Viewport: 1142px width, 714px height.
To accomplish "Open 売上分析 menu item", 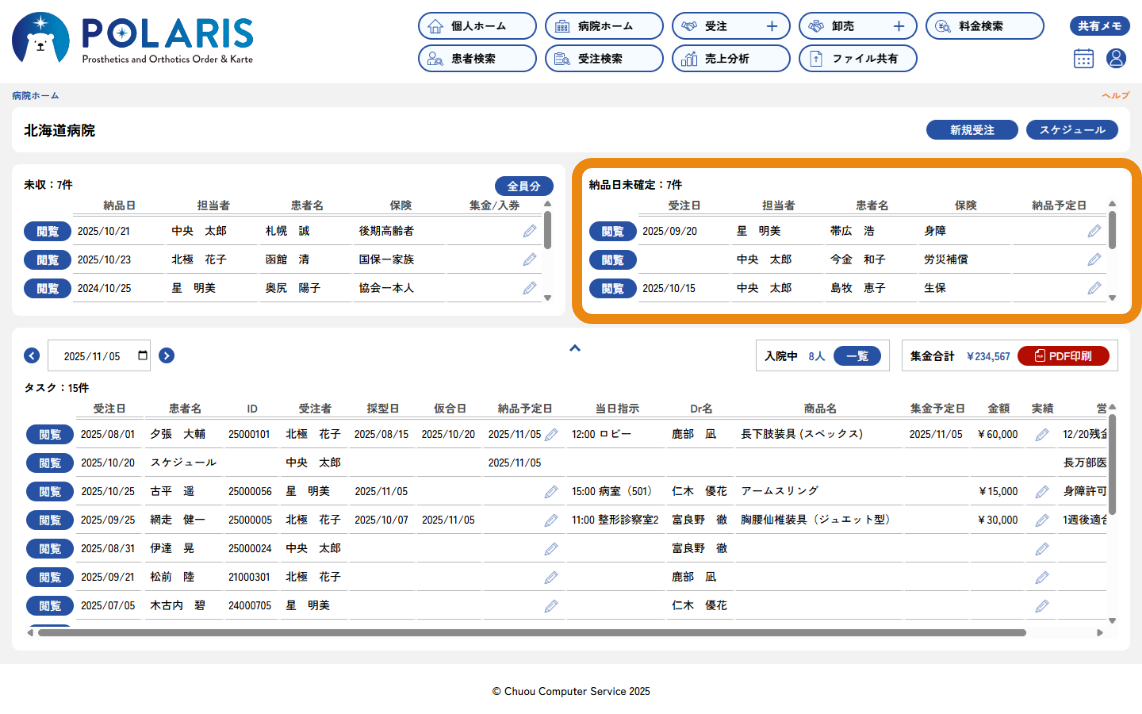I will pos(730,58).
